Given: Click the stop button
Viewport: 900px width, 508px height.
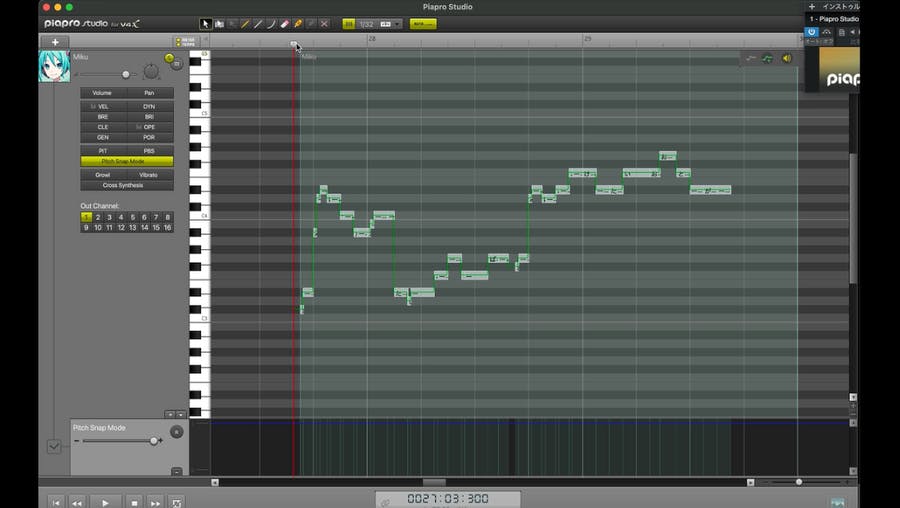Looking at the screenshot, I should point(134,503).
